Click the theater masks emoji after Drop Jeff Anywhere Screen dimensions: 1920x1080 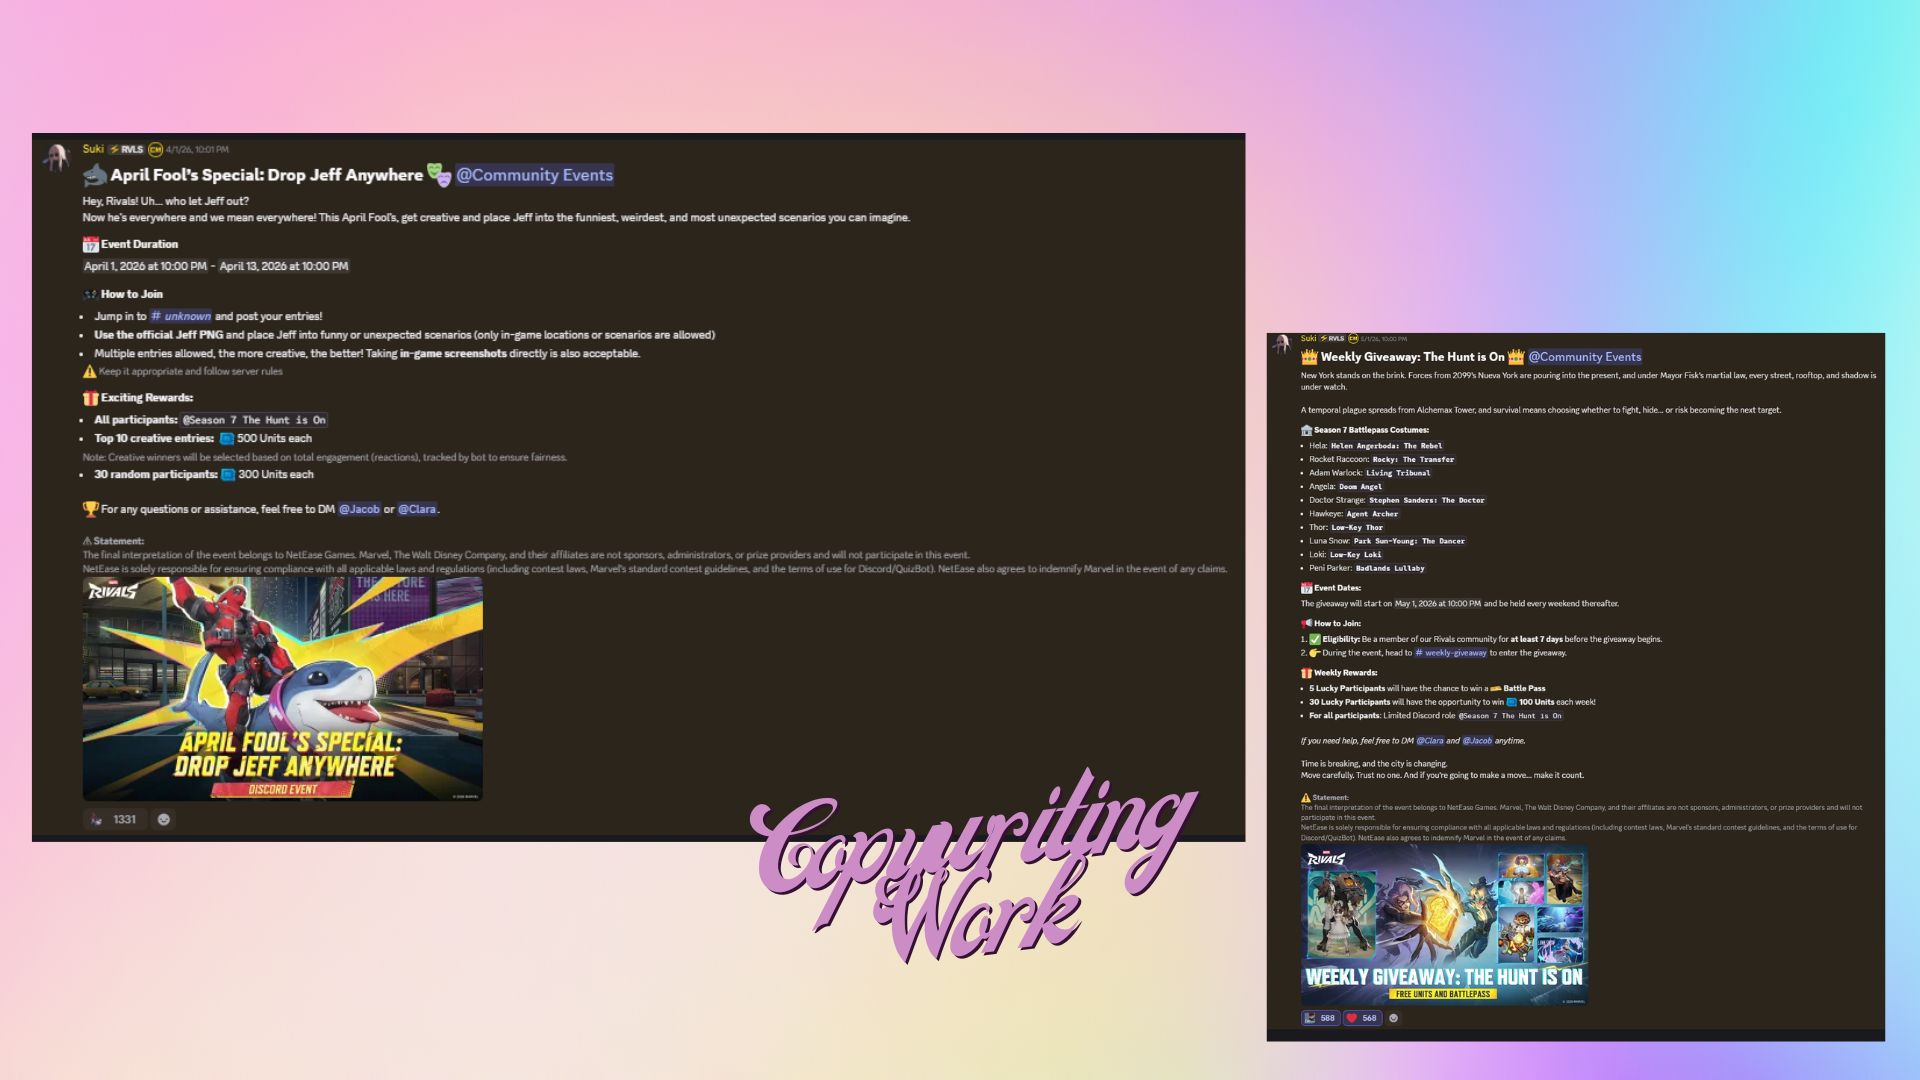coord(439,175)
